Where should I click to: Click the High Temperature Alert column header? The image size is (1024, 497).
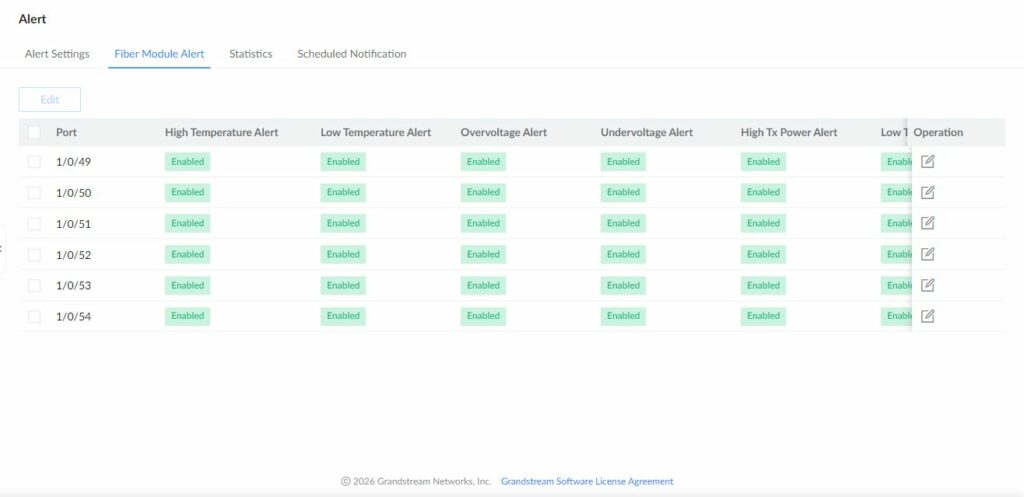click(x=221, y=133)
